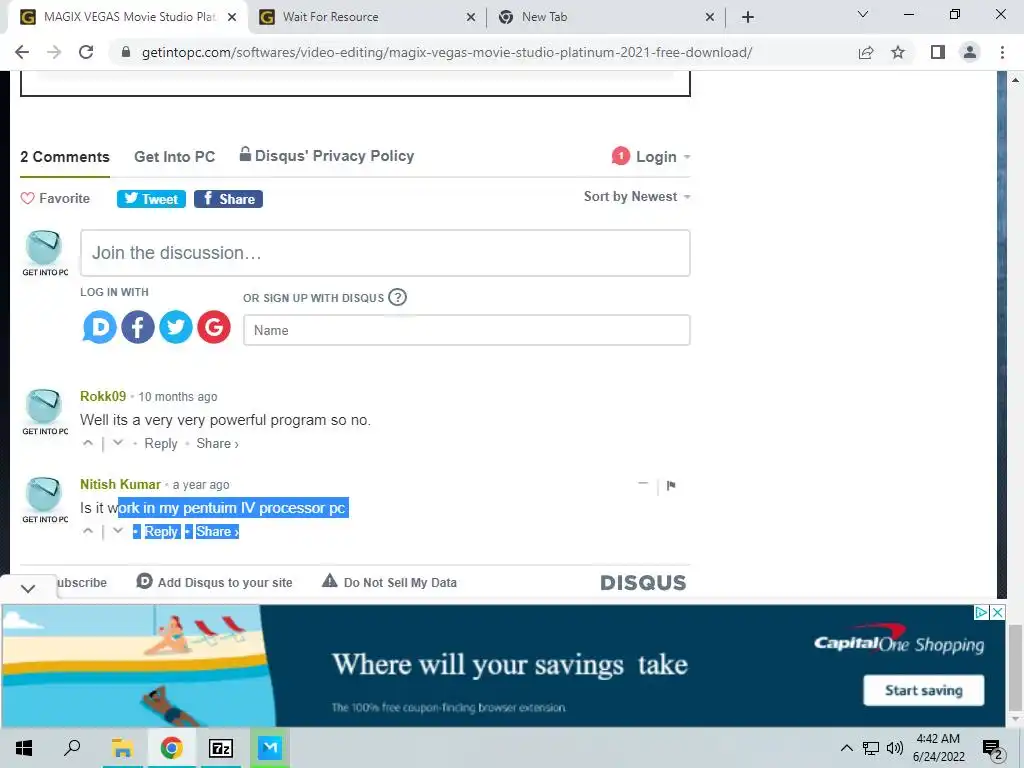Reload the current page
This screenshot has width=1024, height=768.
click(86, 52)
